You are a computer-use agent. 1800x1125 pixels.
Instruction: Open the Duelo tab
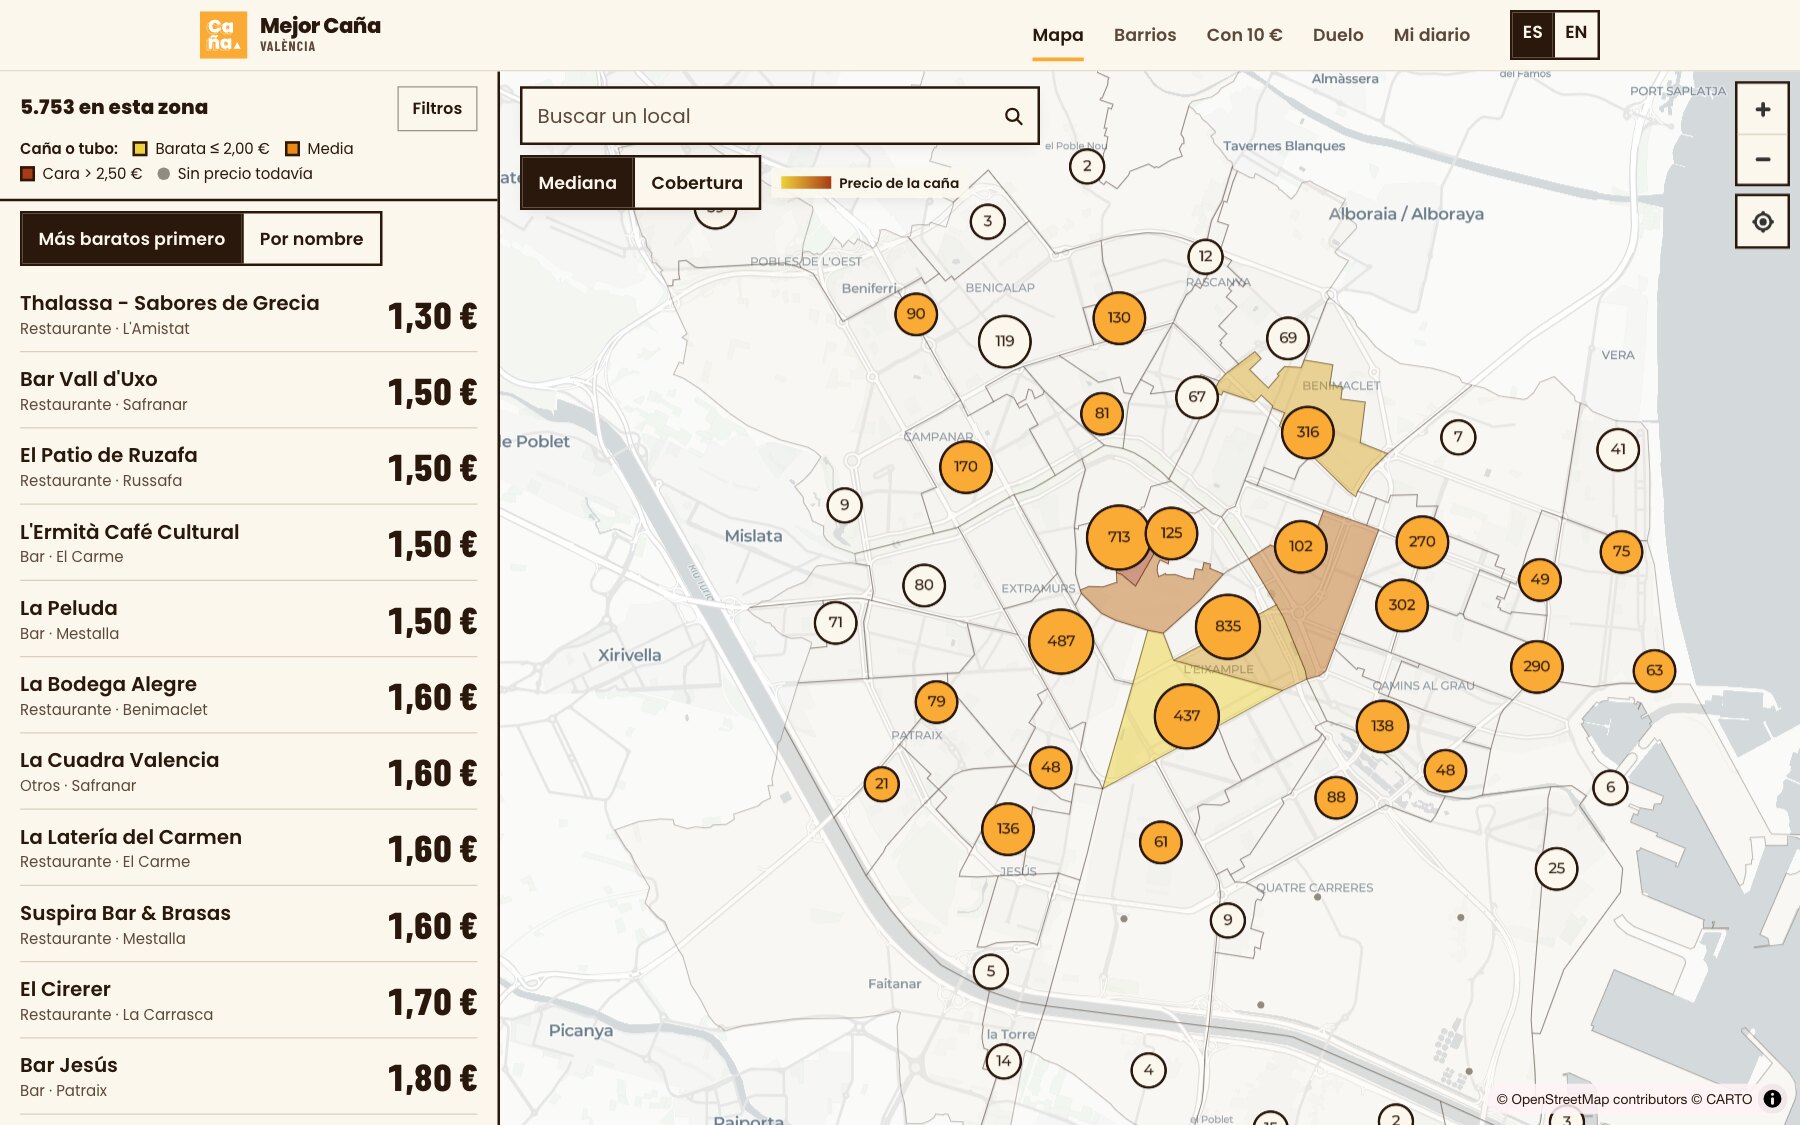[1338, 35]
